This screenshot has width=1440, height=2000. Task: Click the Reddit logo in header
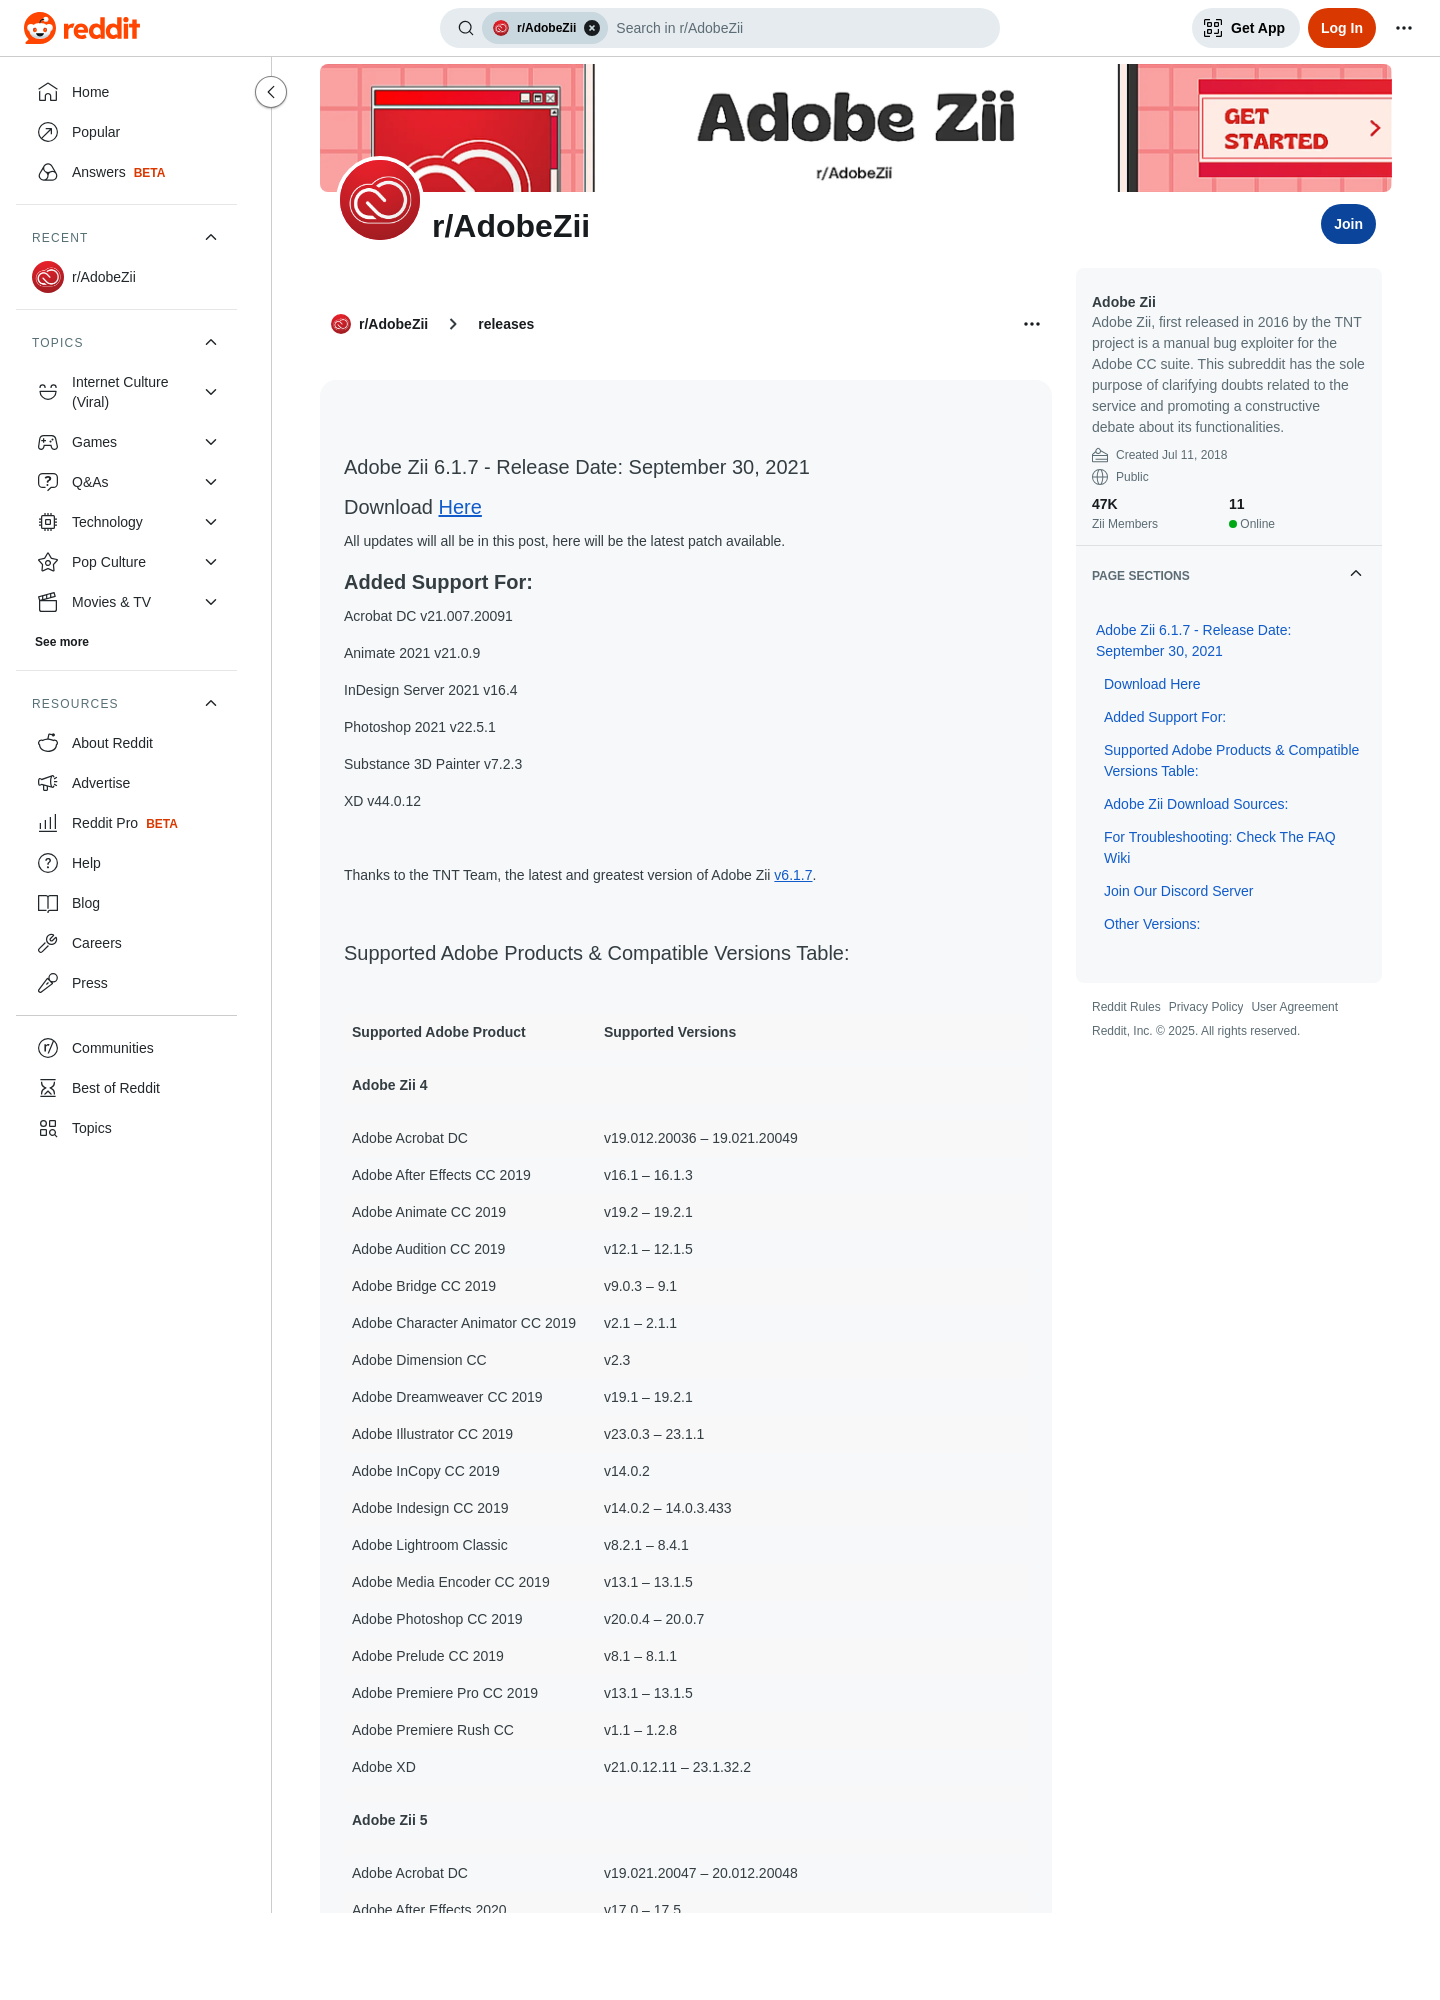[82, 28]
